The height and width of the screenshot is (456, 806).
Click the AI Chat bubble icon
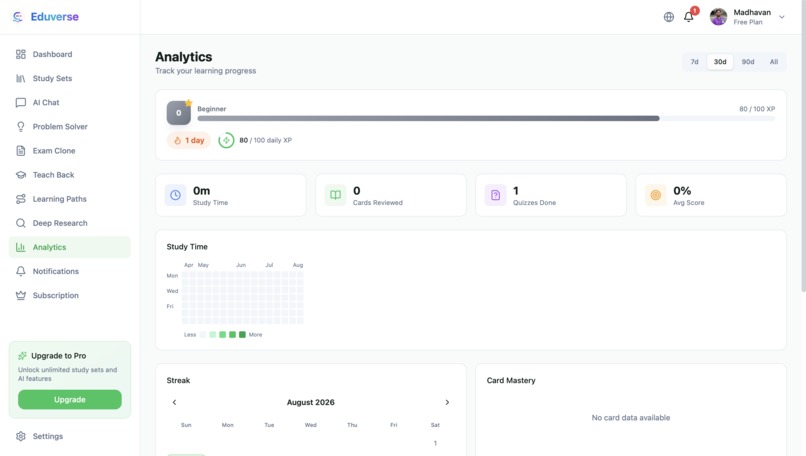(x=21, y=102)
